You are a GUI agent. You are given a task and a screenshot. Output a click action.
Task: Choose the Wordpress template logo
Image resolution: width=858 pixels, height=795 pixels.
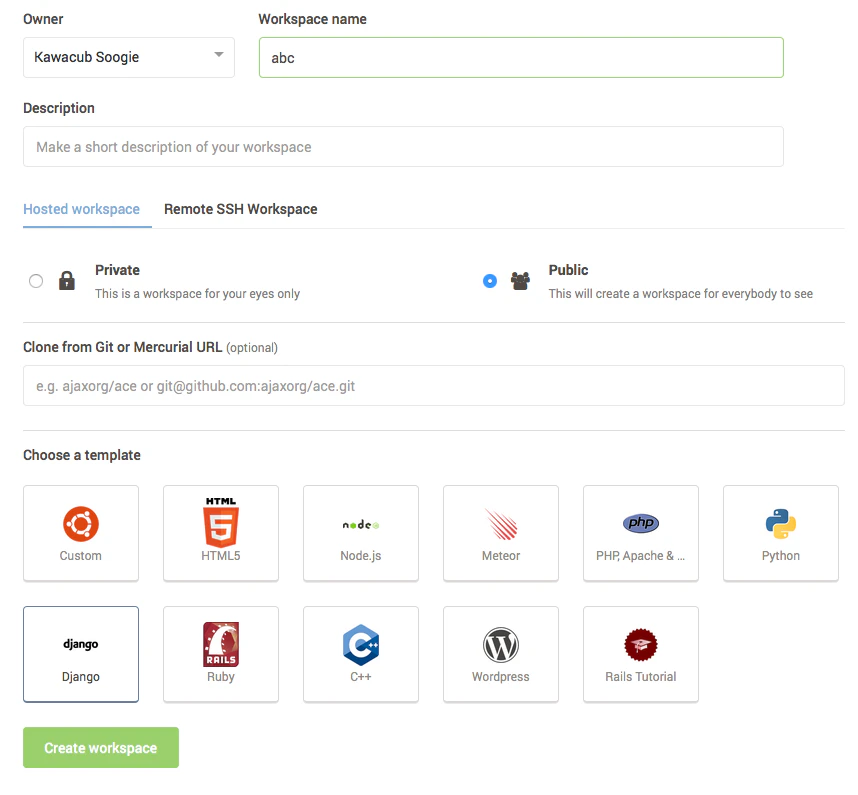coord(501,645)
